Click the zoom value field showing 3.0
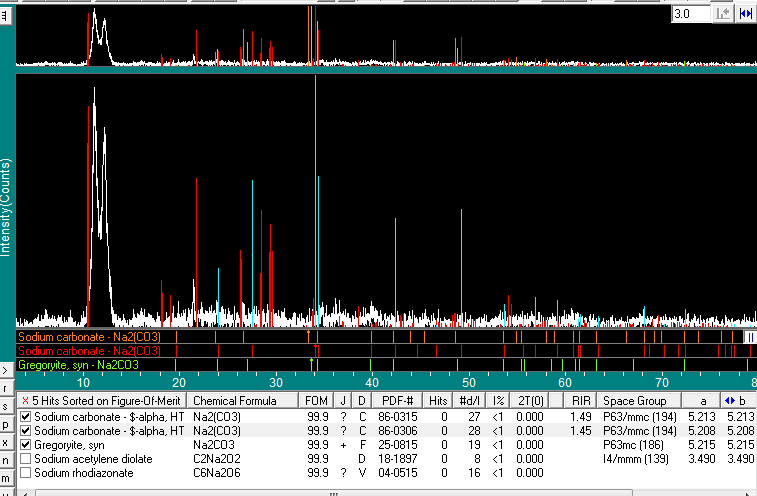 click(x=691, y=14)
